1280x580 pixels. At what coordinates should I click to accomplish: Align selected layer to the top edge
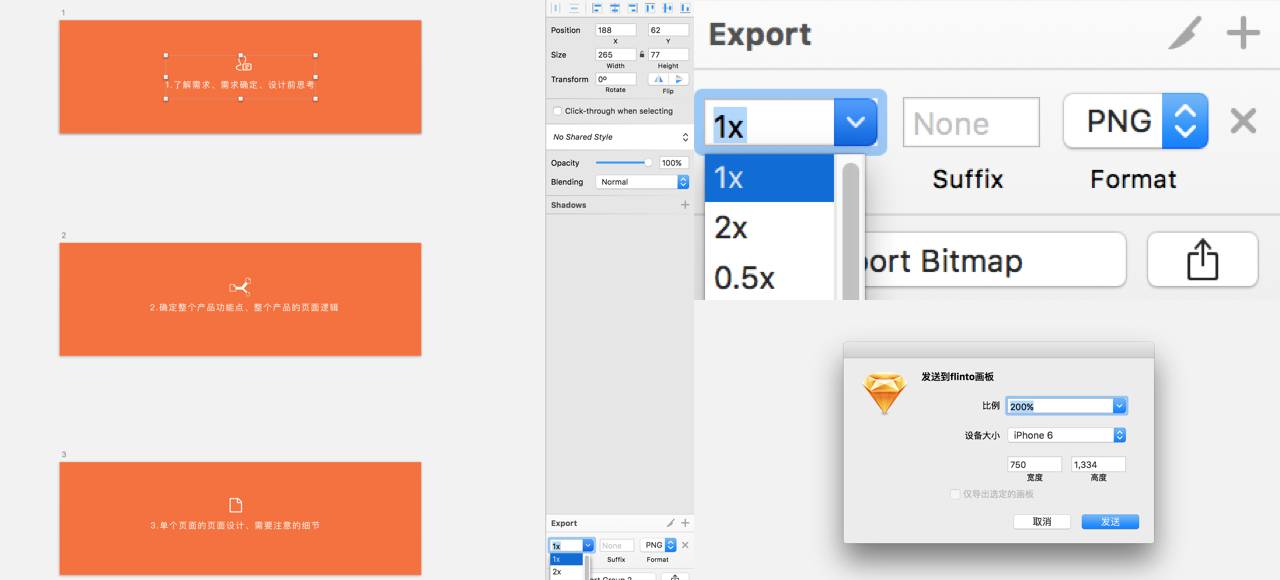(650, 8)
